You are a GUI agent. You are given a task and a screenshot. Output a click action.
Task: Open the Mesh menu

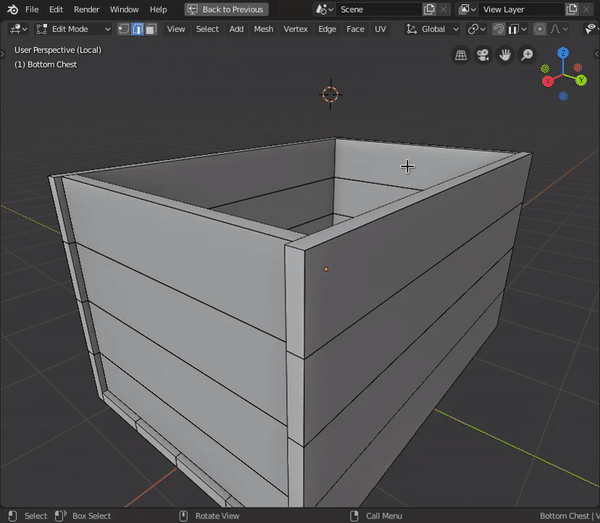pos(263,29)
